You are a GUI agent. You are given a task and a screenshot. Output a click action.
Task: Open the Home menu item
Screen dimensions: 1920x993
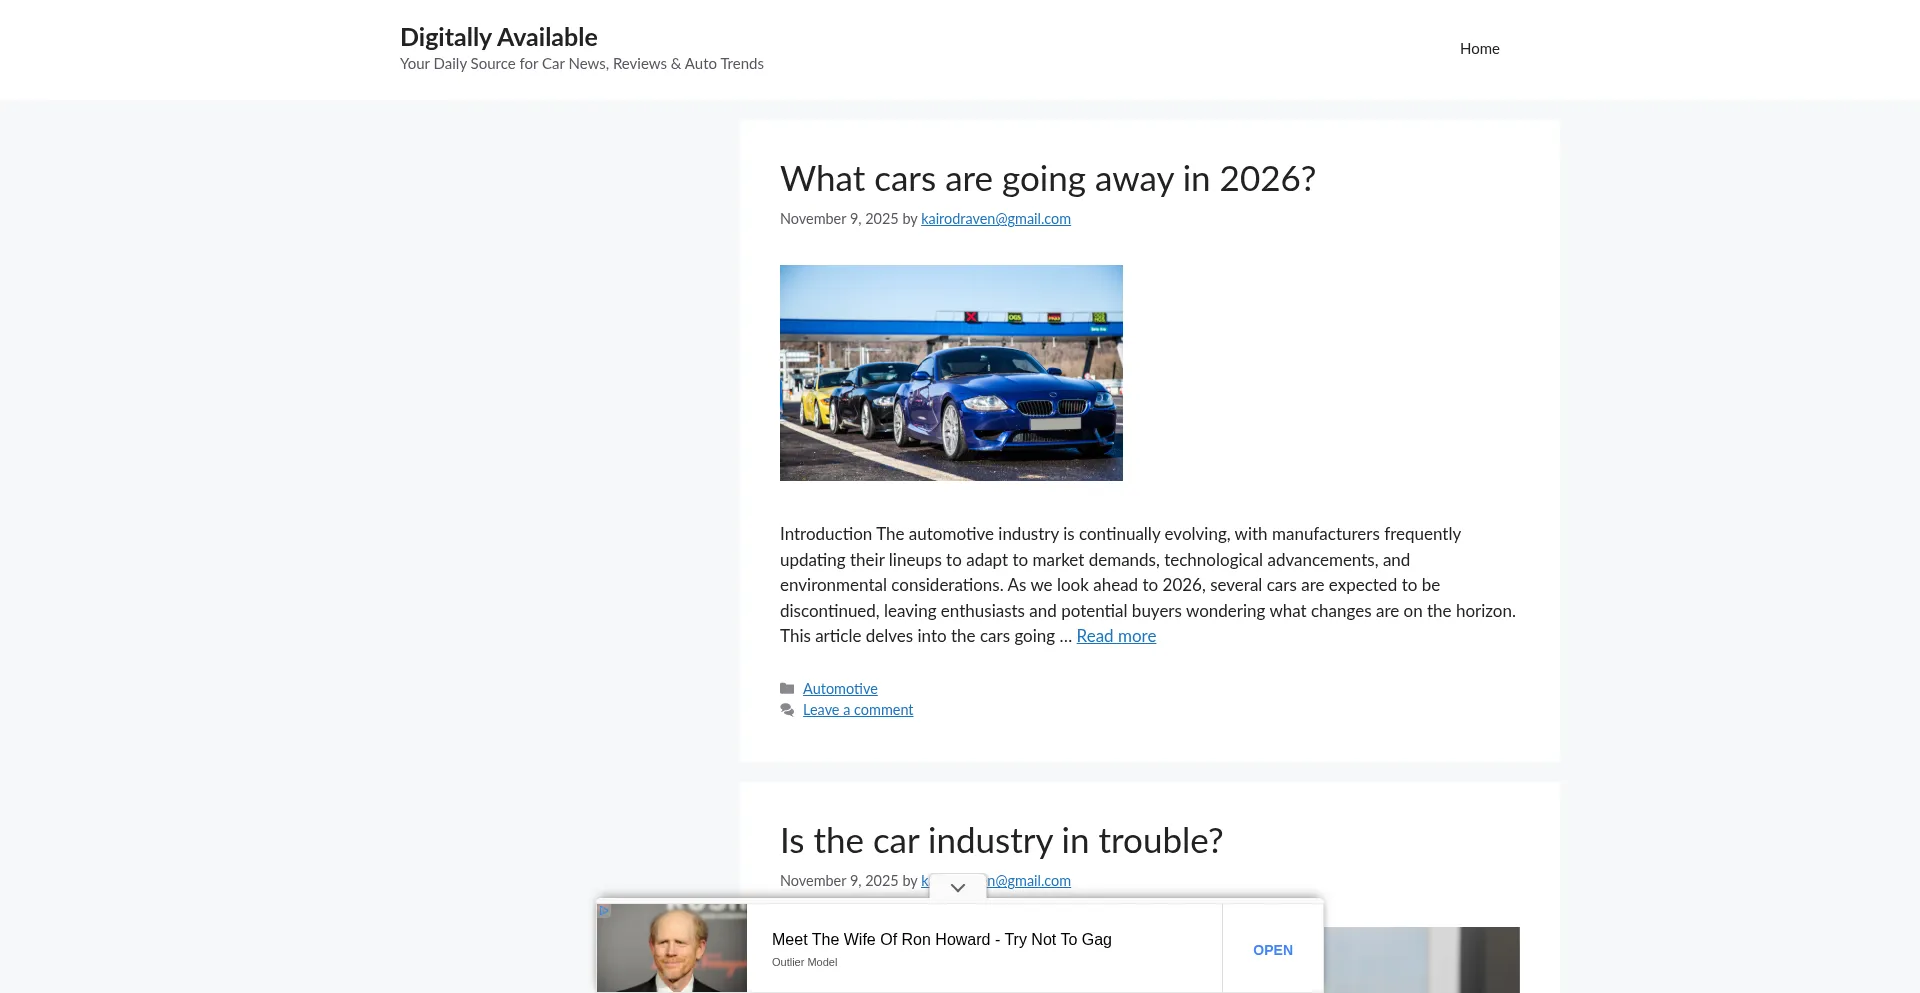[1479, 49]
